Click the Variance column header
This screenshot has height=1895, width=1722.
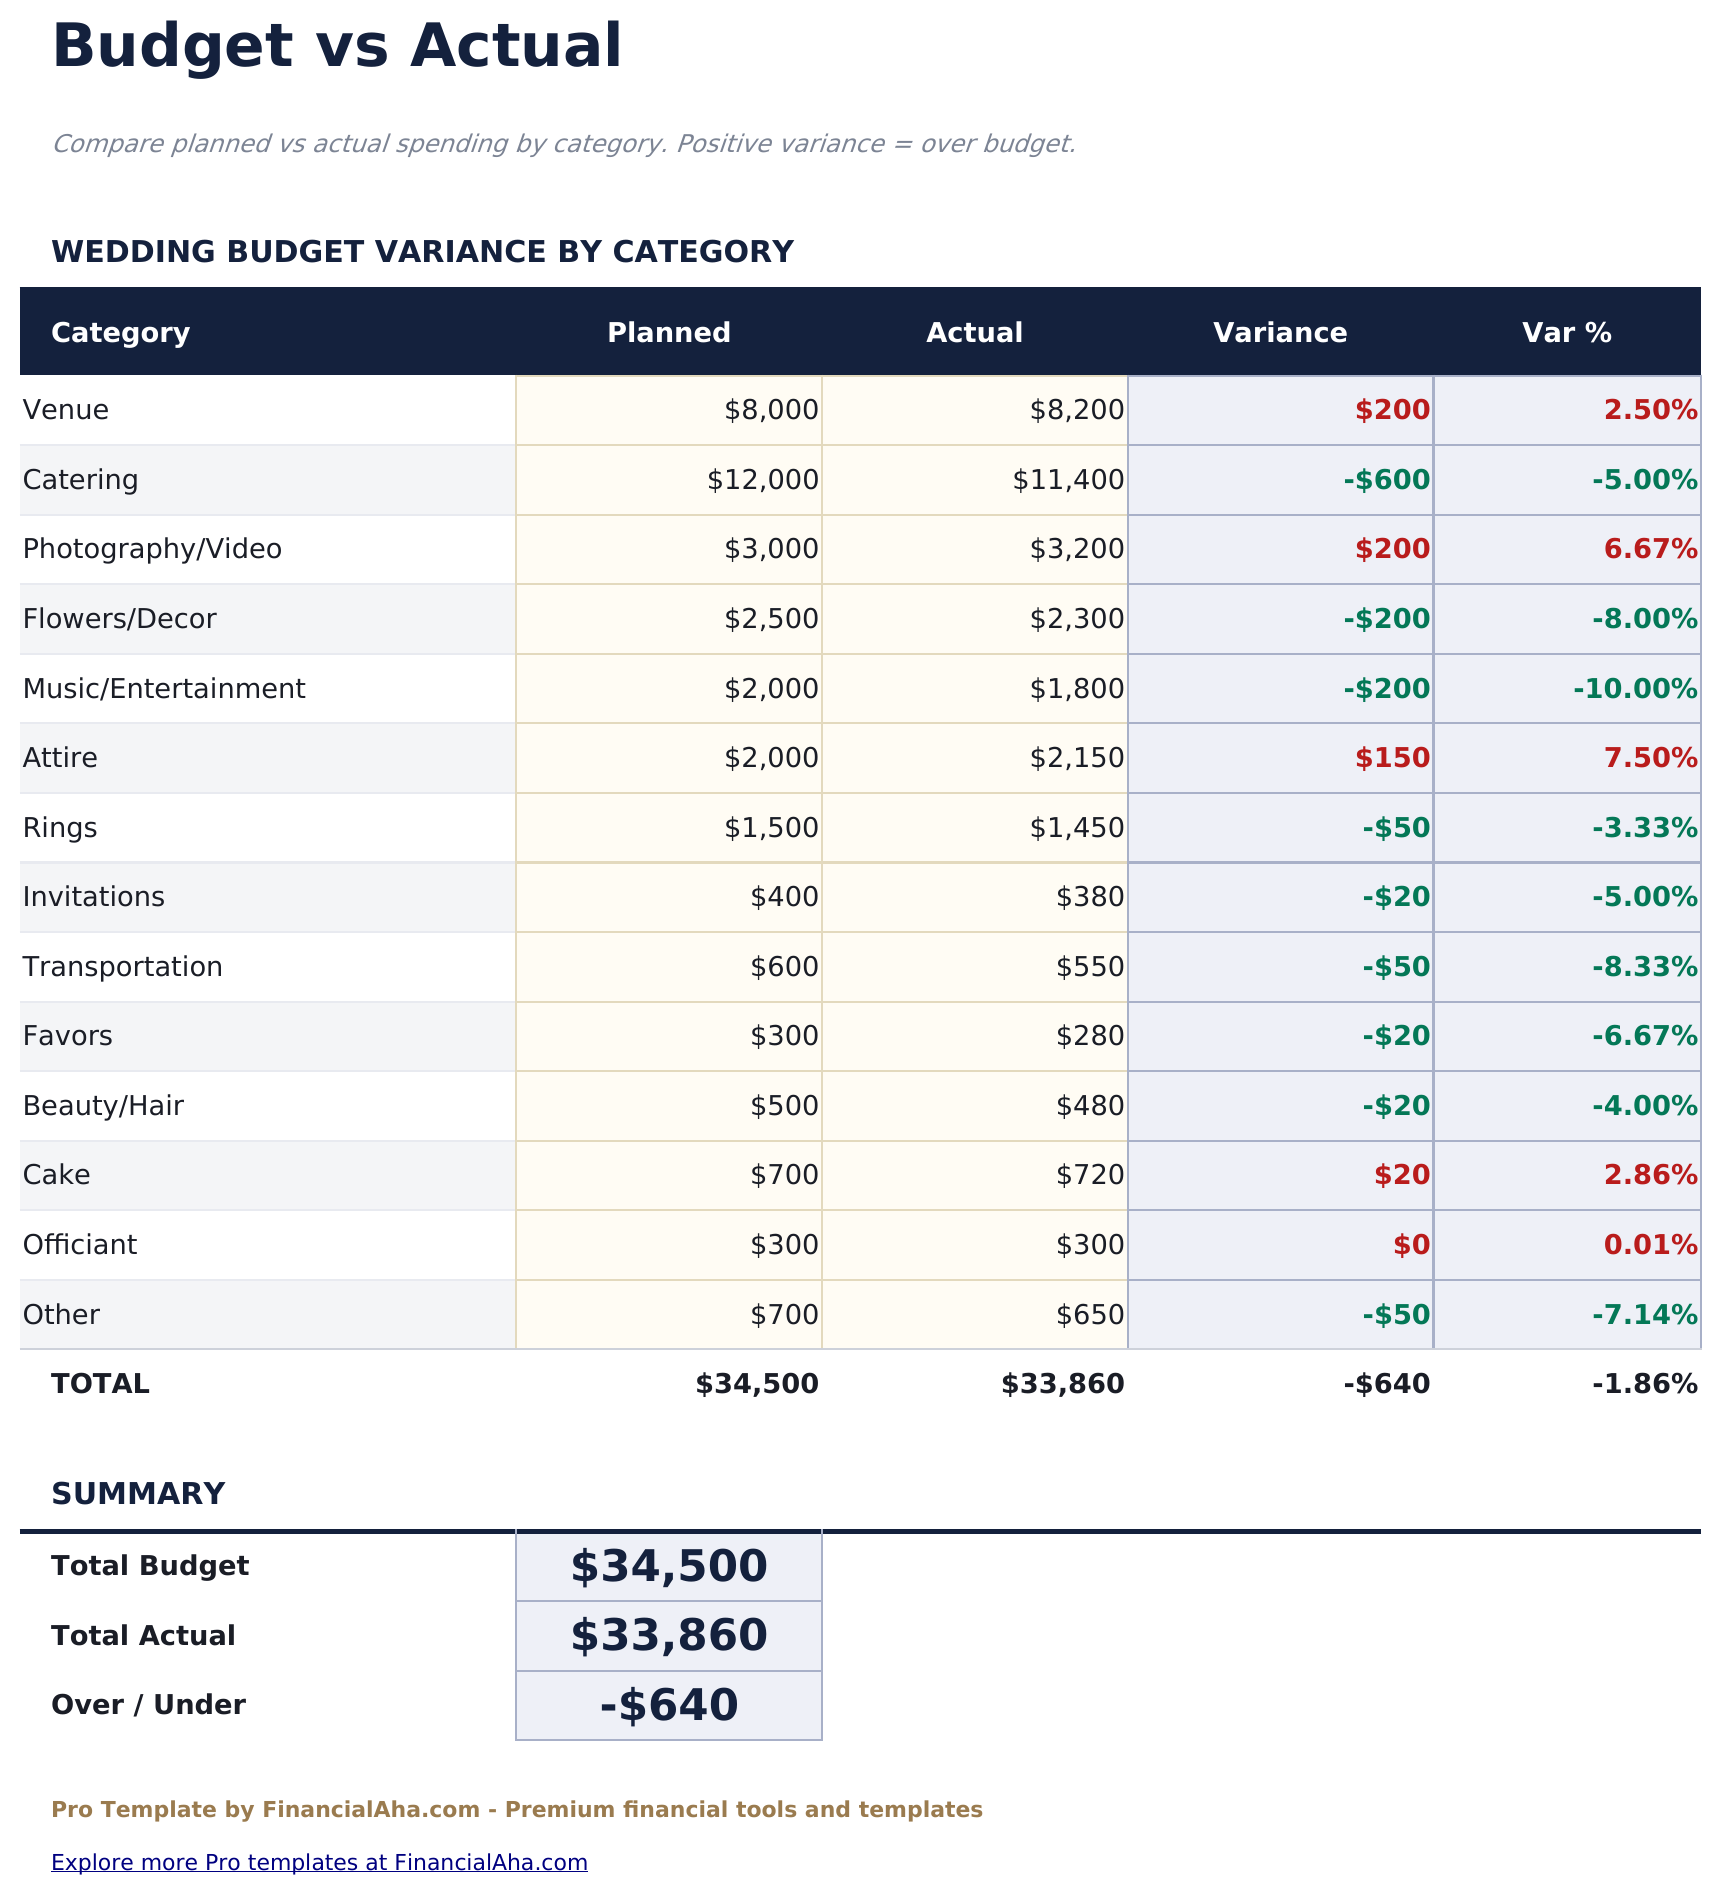pyautogui.click(x=1280, y=333)
